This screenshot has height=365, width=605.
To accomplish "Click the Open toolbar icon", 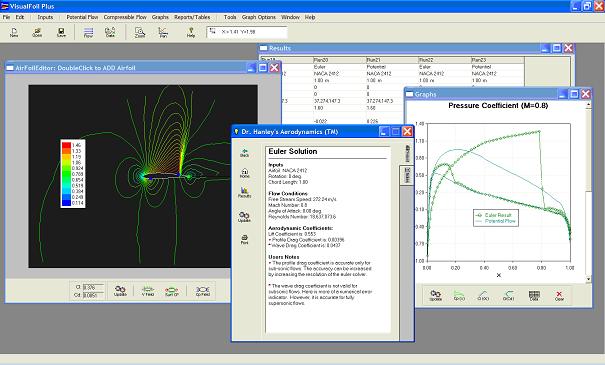I will [x=37, y=32].
